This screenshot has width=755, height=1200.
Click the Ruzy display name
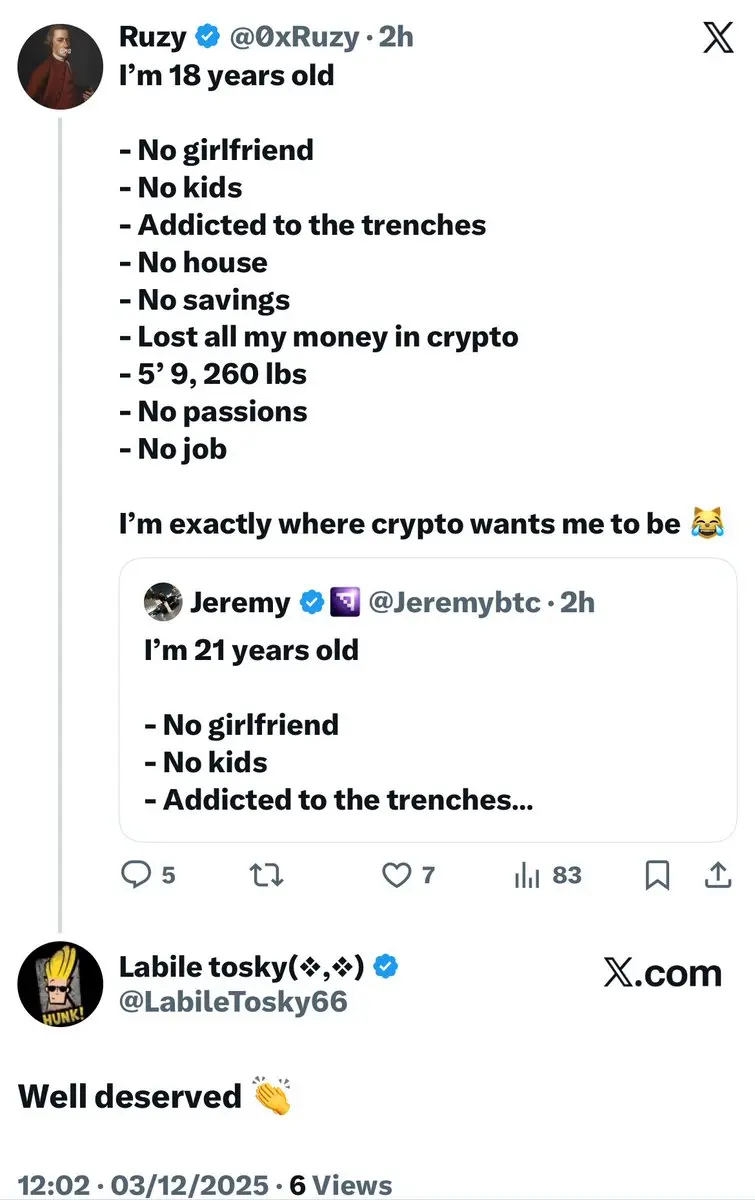153,38
